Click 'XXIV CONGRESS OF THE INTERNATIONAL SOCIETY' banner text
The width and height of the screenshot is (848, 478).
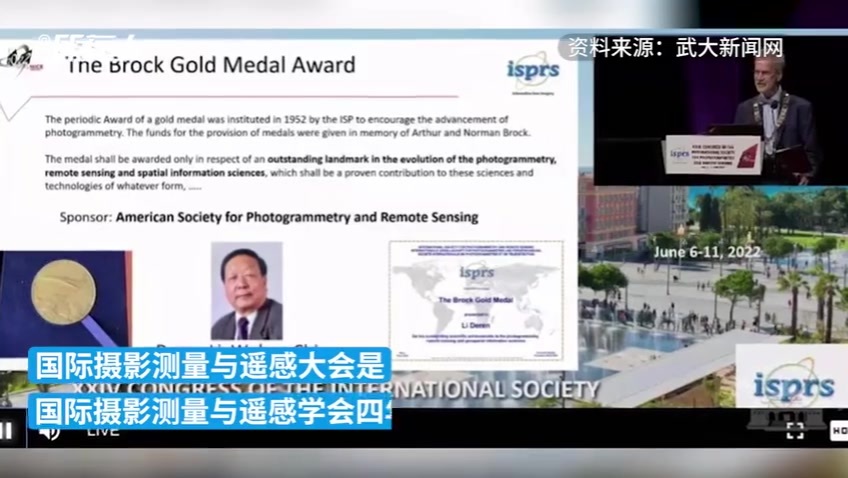pos(336,389)
